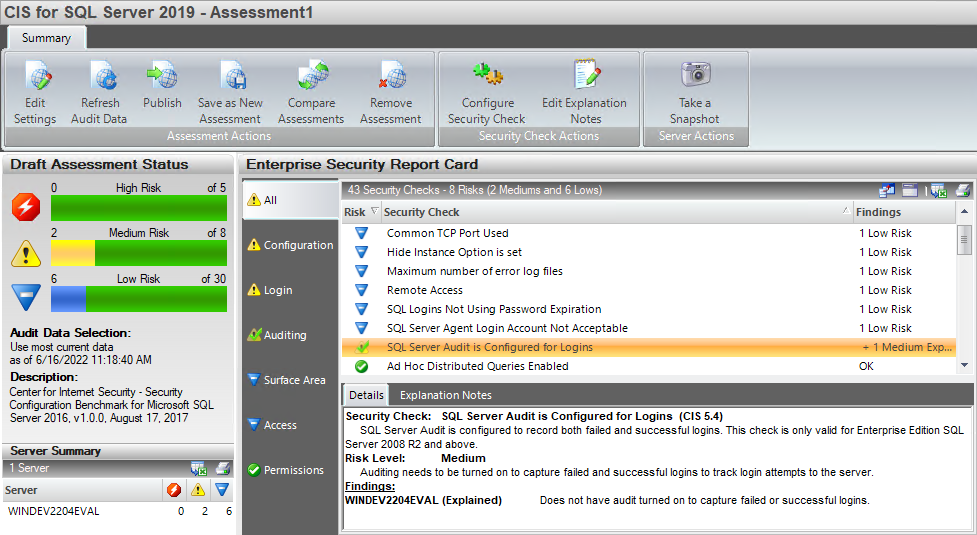This screenshot has height=535, width=977.
Task: Click Report Card pop-out window icon
Action: point(887,190)
